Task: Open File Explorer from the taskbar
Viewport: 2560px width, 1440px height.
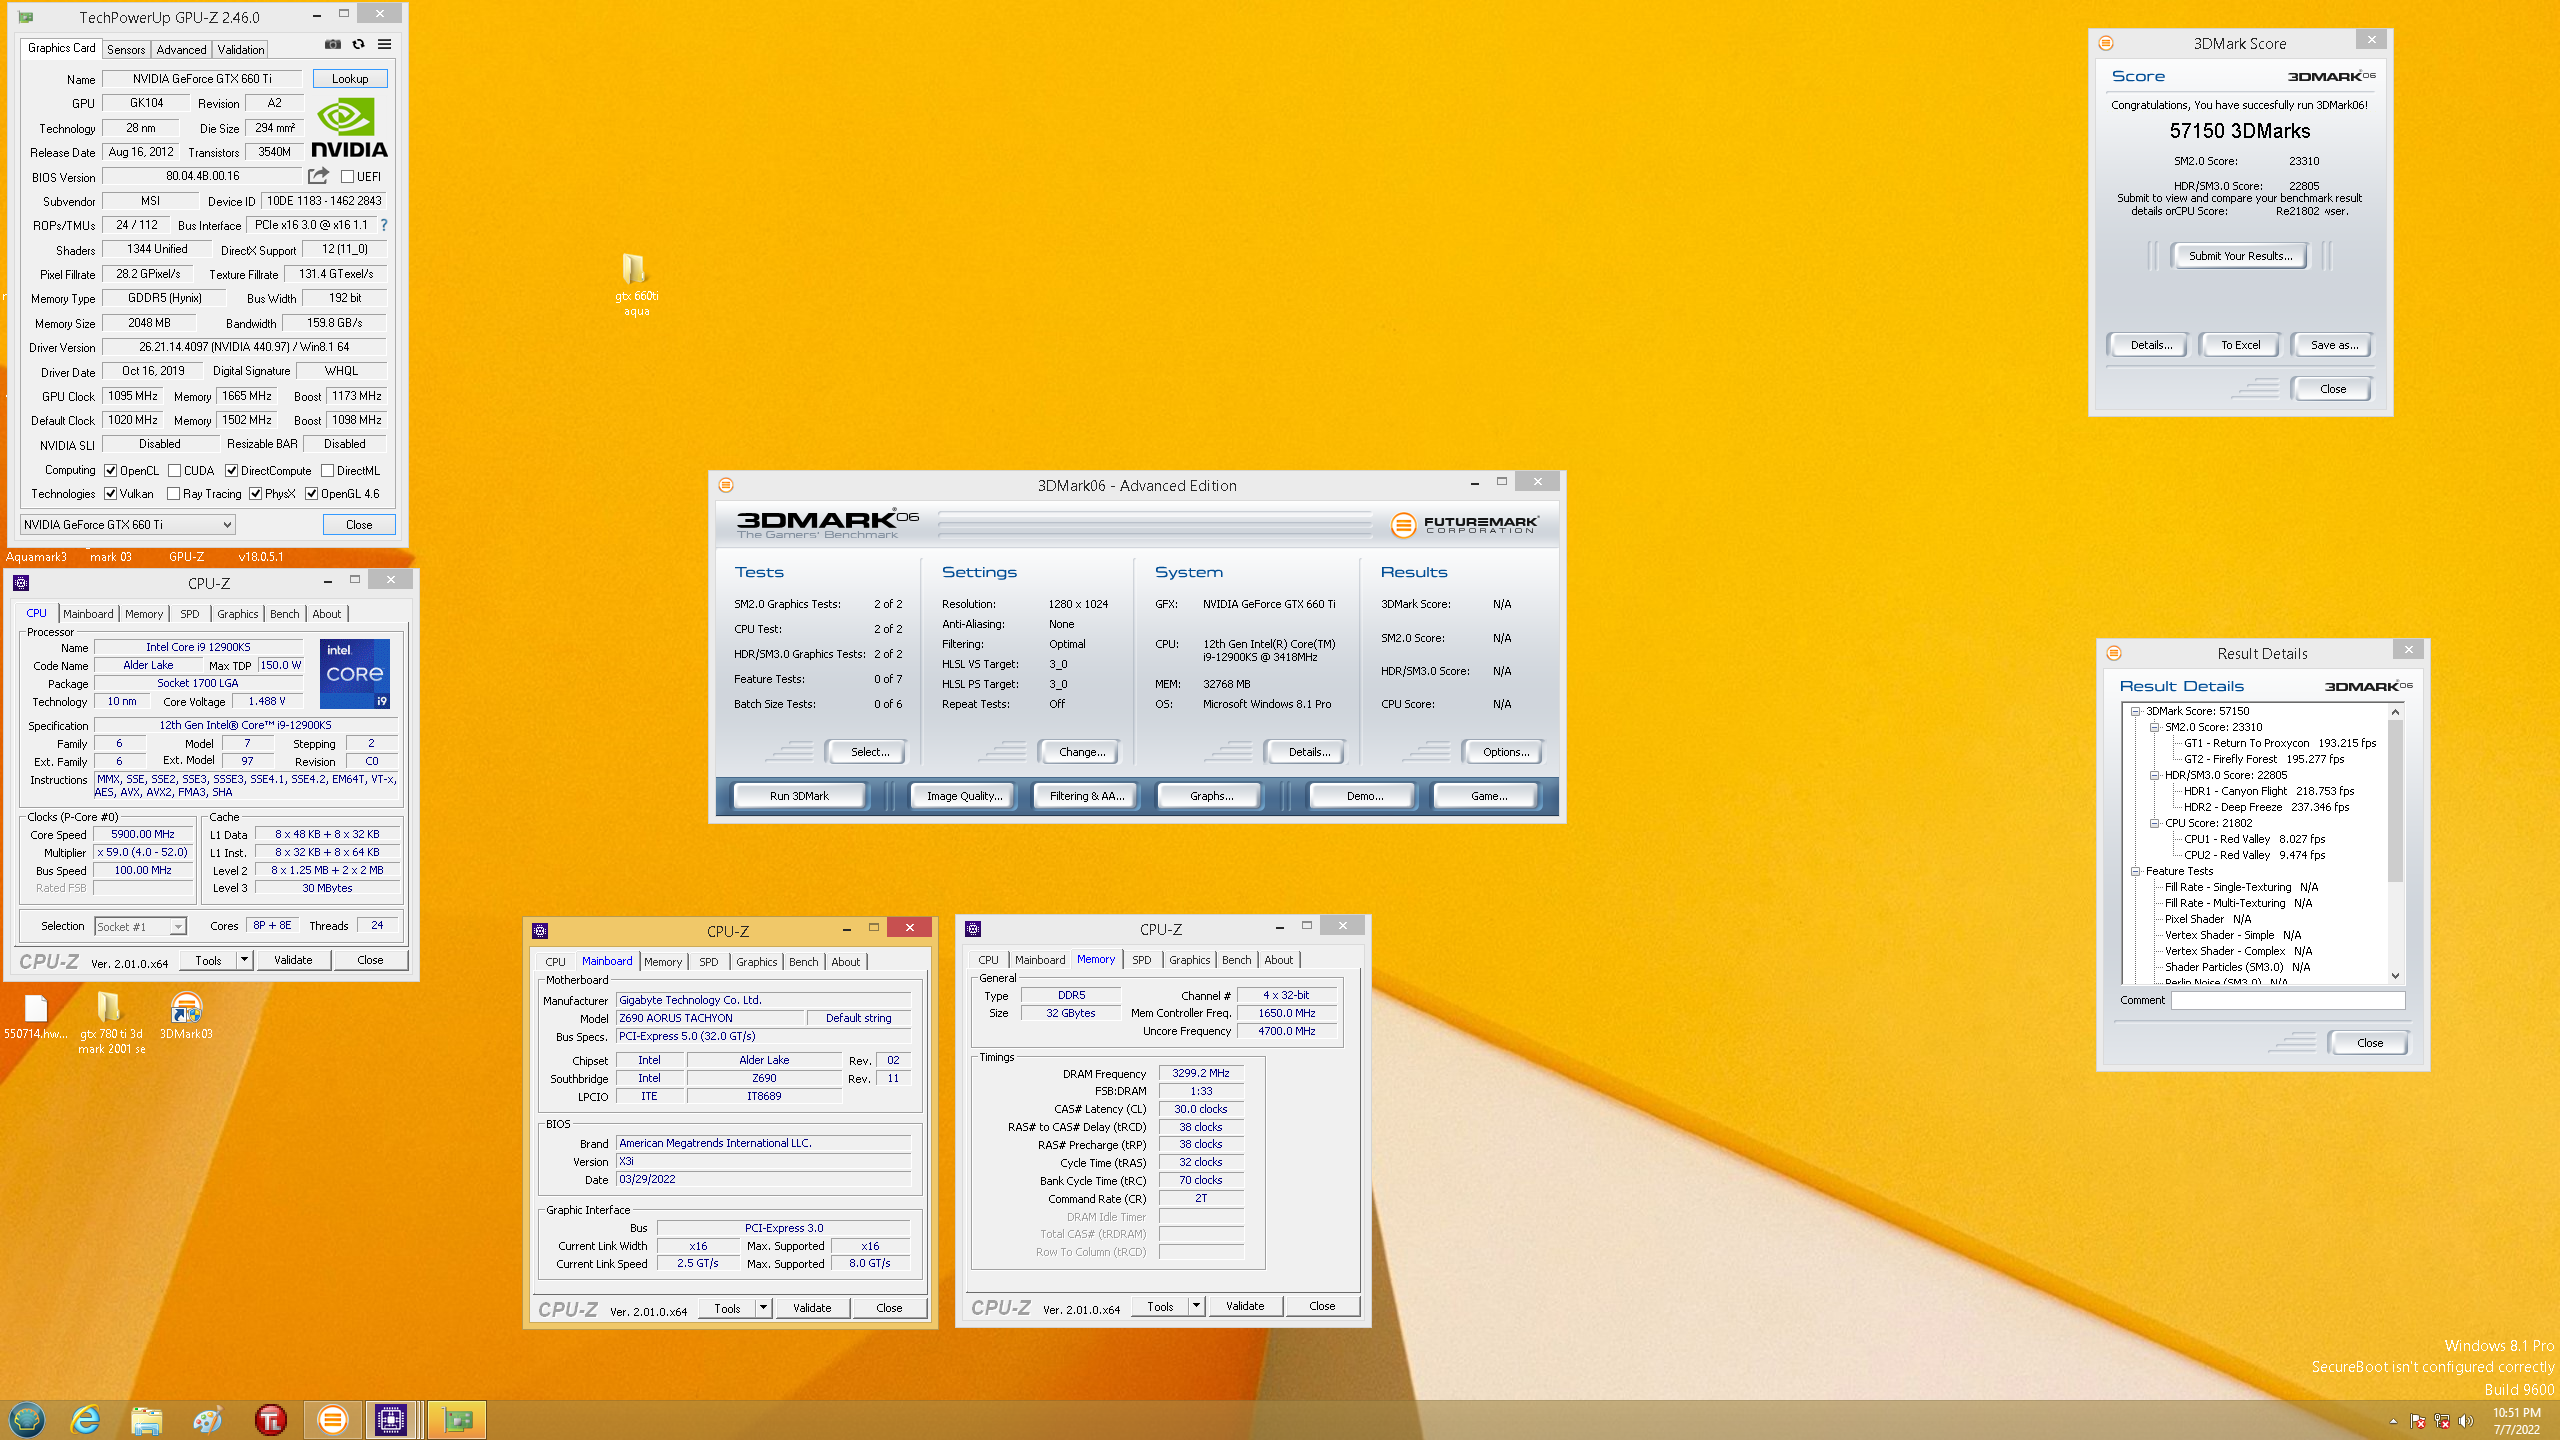Action: point(147,1420)
